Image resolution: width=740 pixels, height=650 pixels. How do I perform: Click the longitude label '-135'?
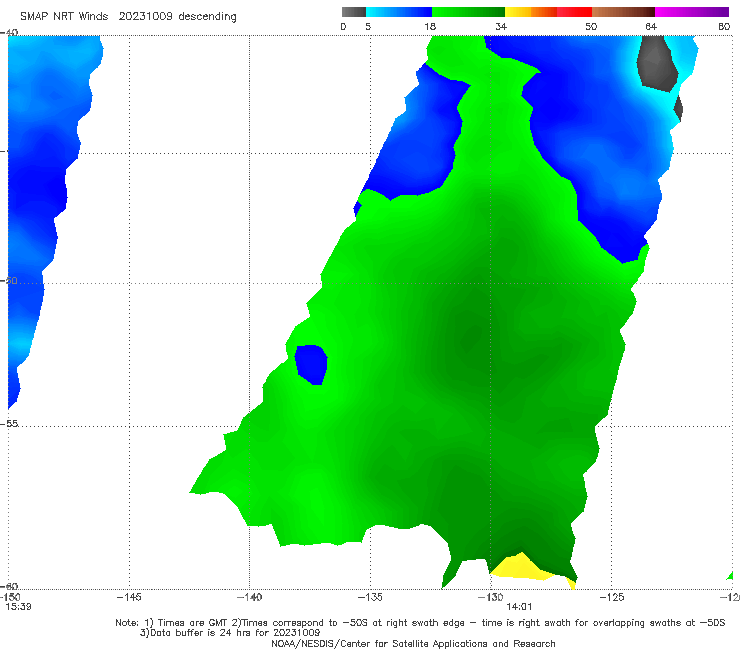[x=370, y=597]
